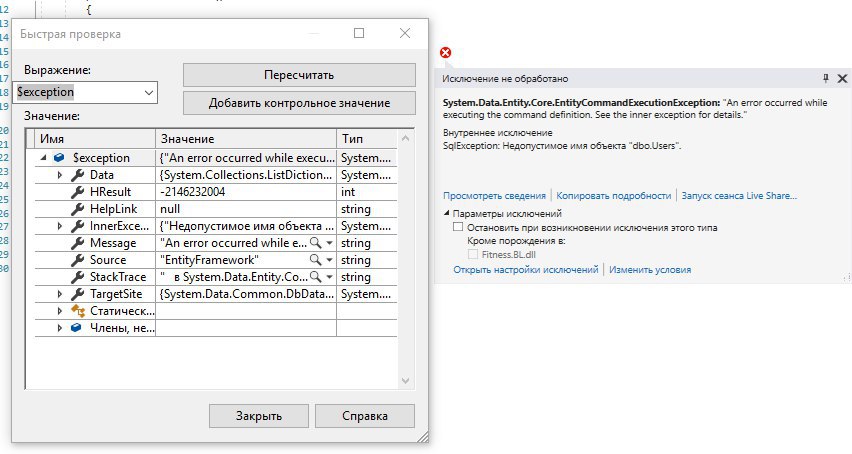Toggle the Fitness.BL.dll exclusion checkbox
The image size is (852, 454).
point(474,255)
